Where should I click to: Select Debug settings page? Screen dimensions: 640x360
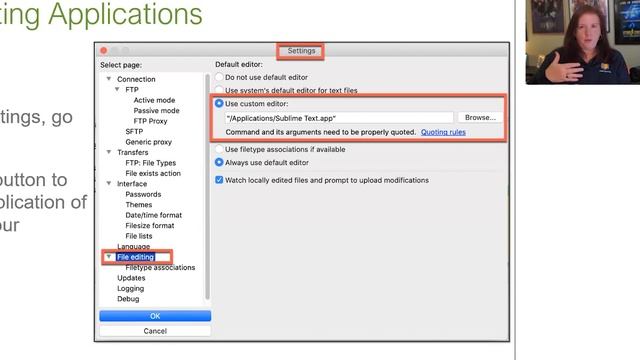128,299
